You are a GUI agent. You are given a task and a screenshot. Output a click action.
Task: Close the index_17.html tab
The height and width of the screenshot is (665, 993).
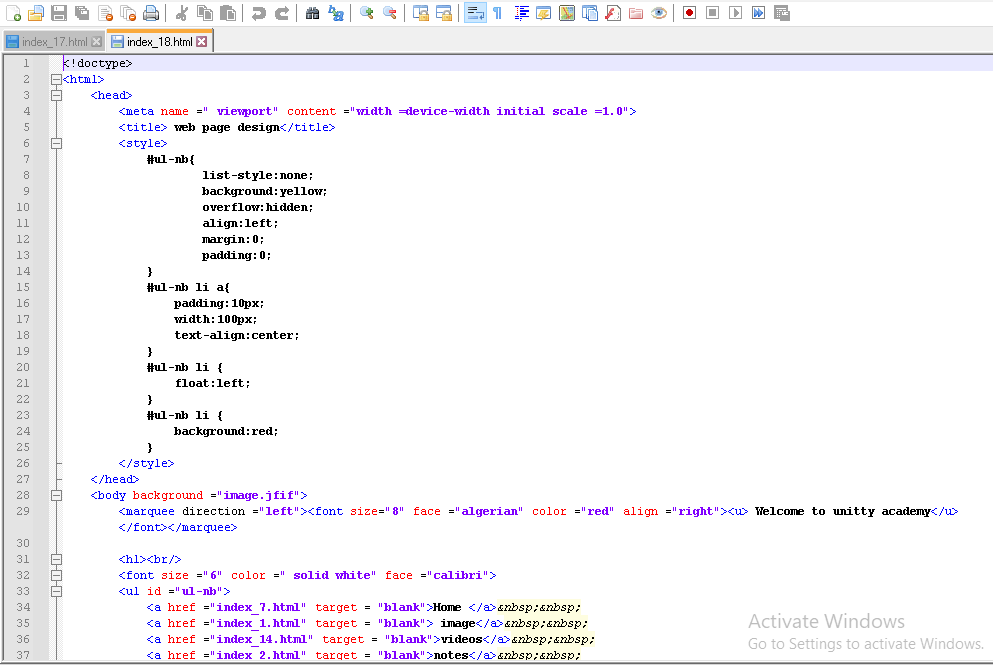click(96, 42)
